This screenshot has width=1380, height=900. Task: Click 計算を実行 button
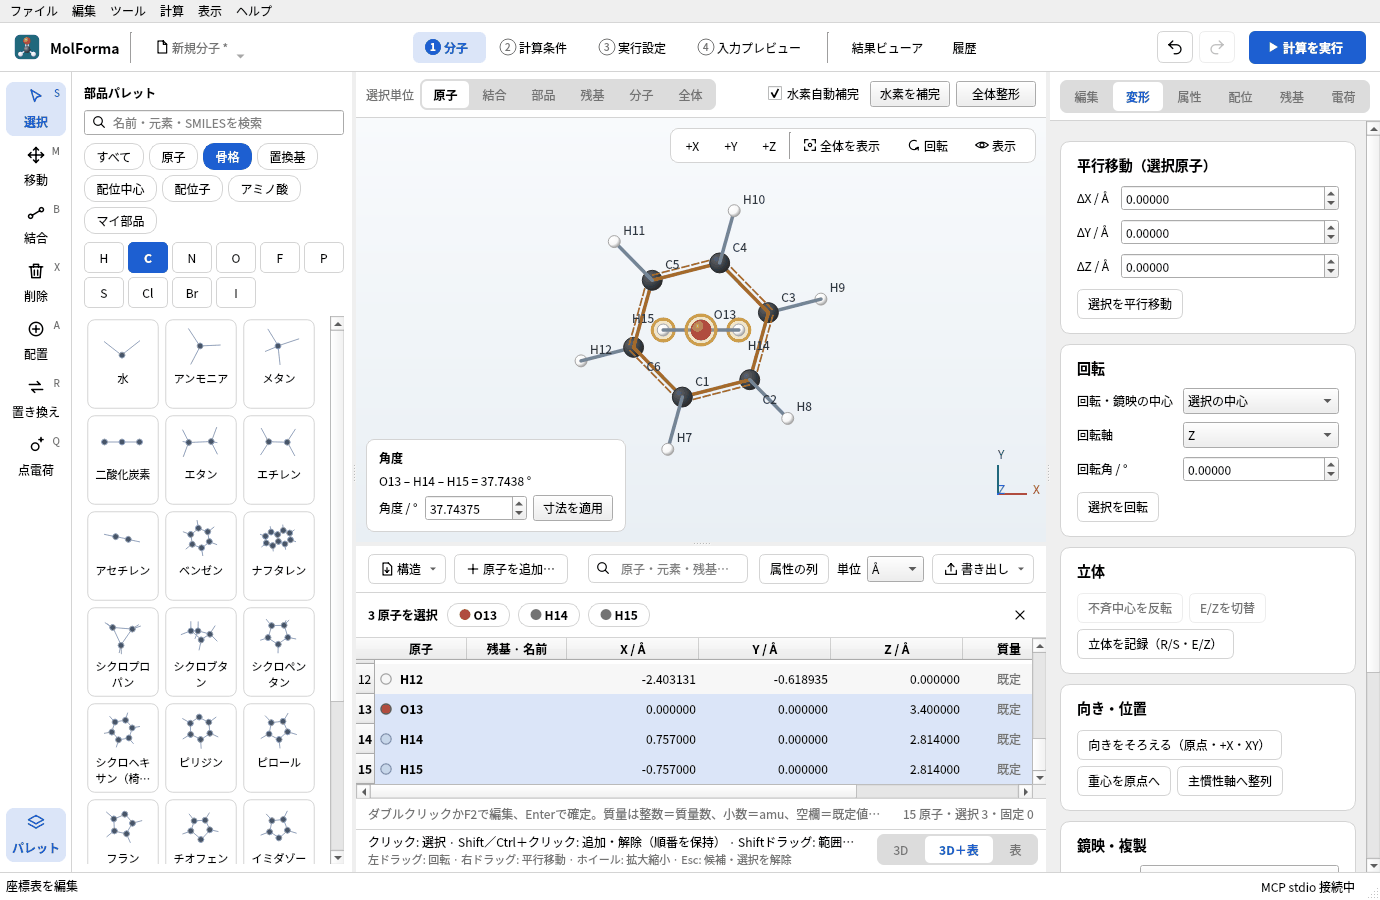point(1307,47)
